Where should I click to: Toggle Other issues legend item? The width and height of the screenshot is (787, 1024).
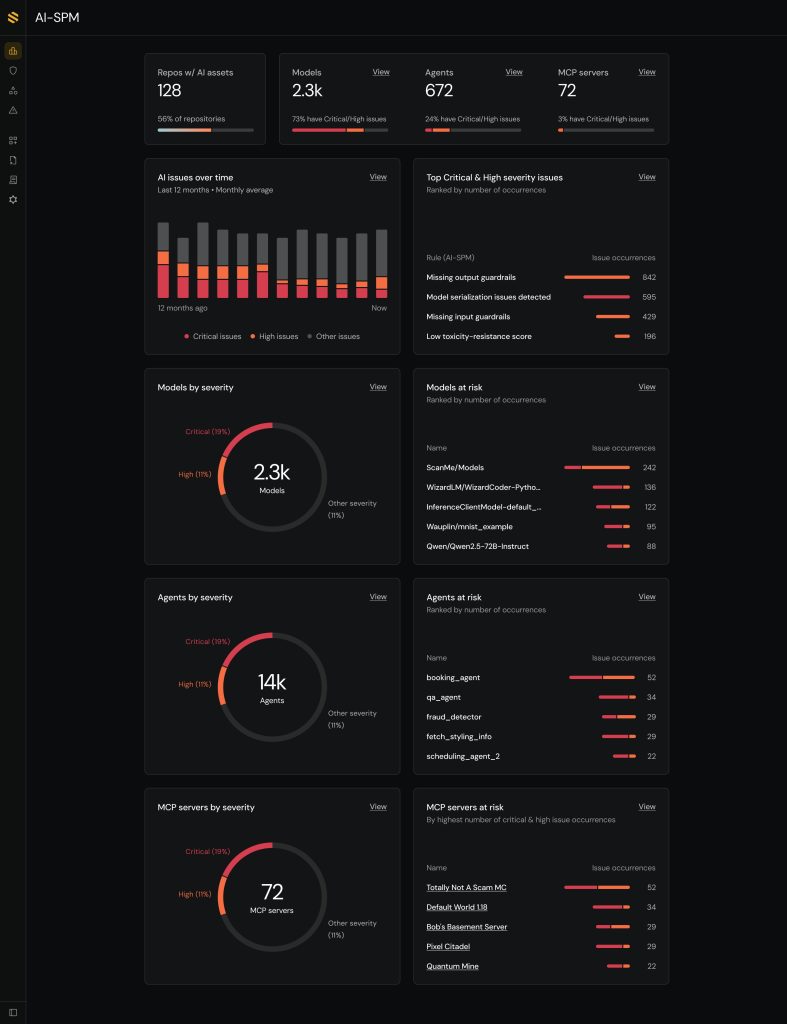pos(333,337)
